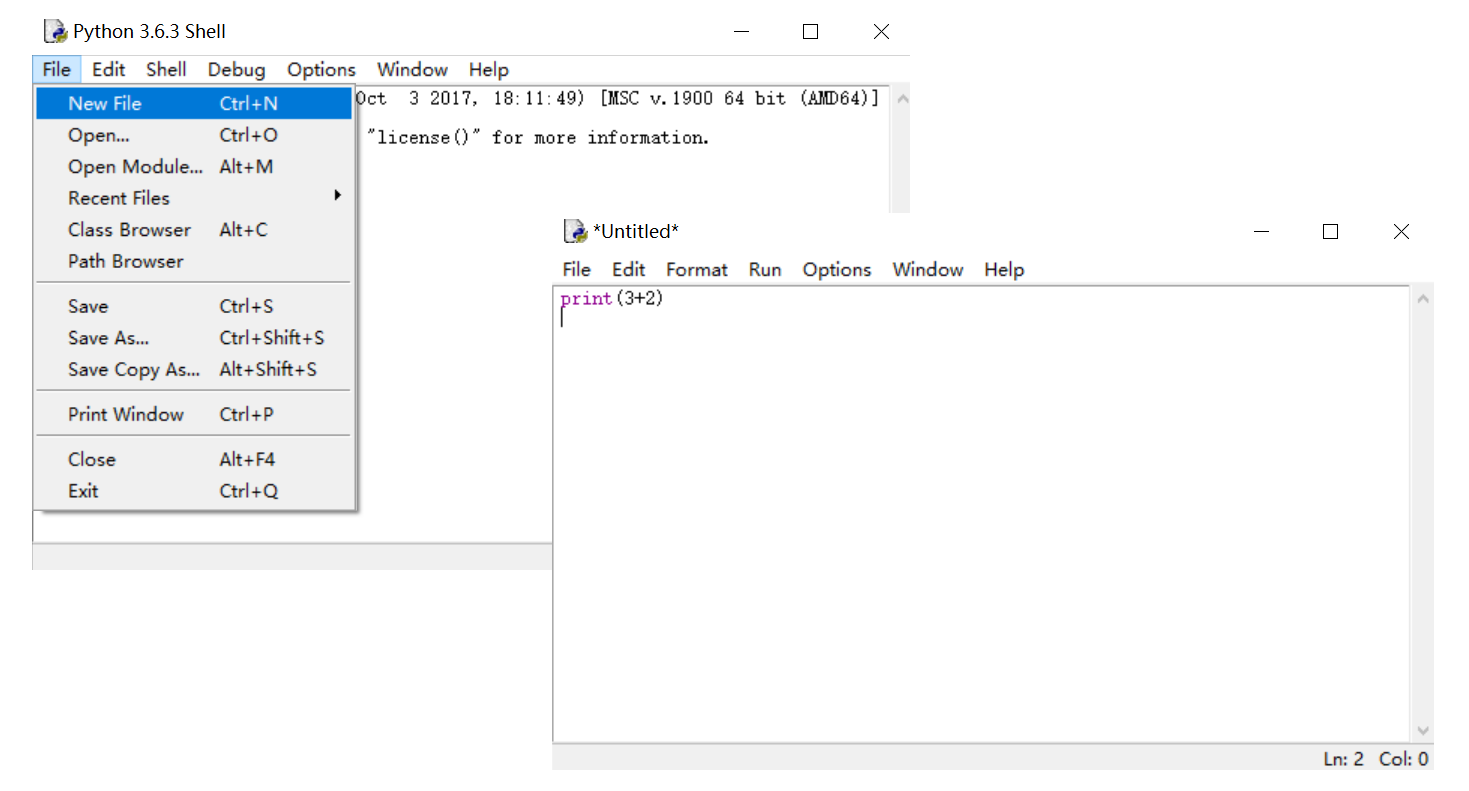1469x791 pixels.
Task: Open the Run menu
Action: pyautogui.click(x=765, y=270)
